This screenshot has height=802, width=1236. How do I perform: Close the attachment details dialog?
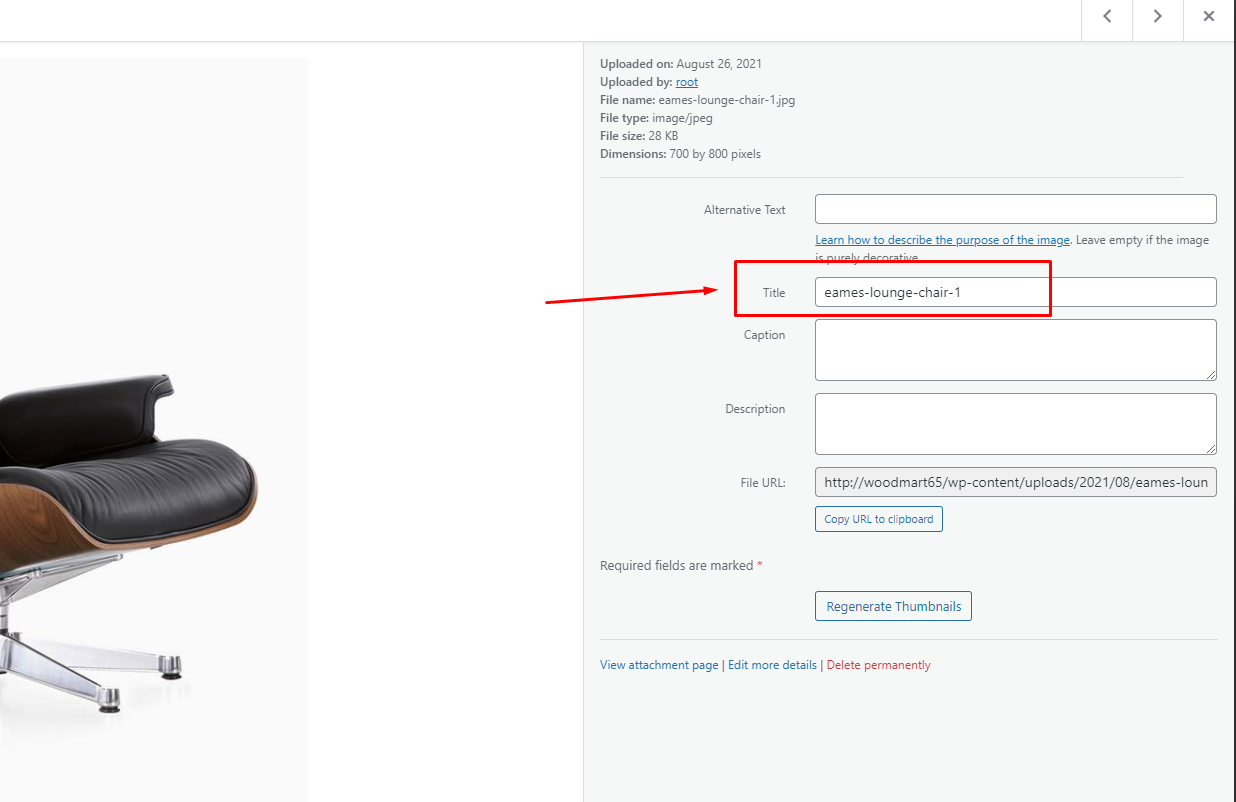1209,17
